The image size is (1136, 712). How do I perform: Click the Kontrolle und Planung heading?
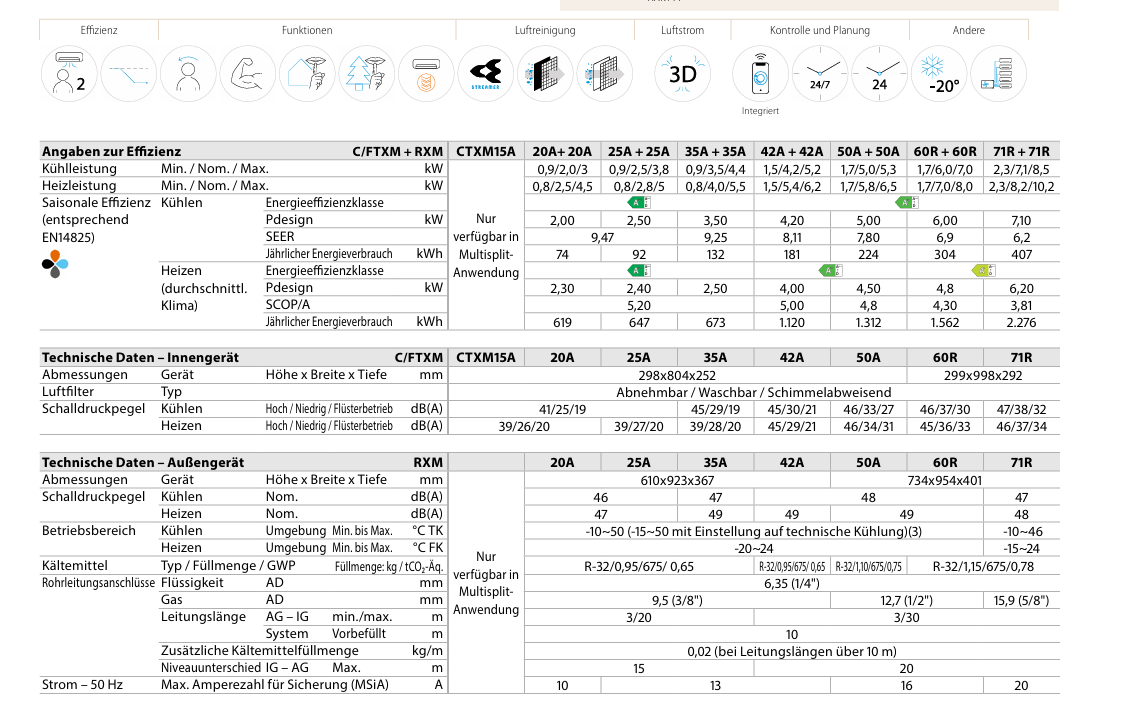(819, 31)
